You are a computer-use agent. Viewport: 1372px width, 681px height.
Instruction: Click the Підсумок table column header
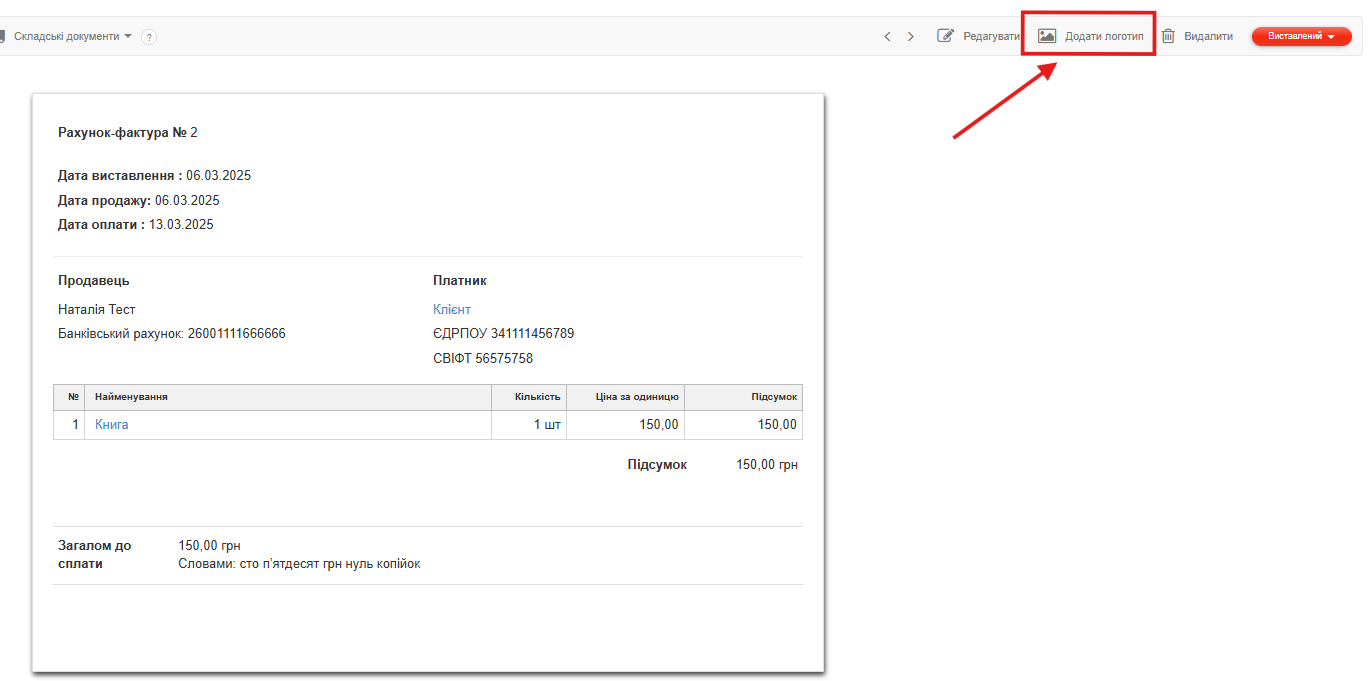click(x=773, y=397)
